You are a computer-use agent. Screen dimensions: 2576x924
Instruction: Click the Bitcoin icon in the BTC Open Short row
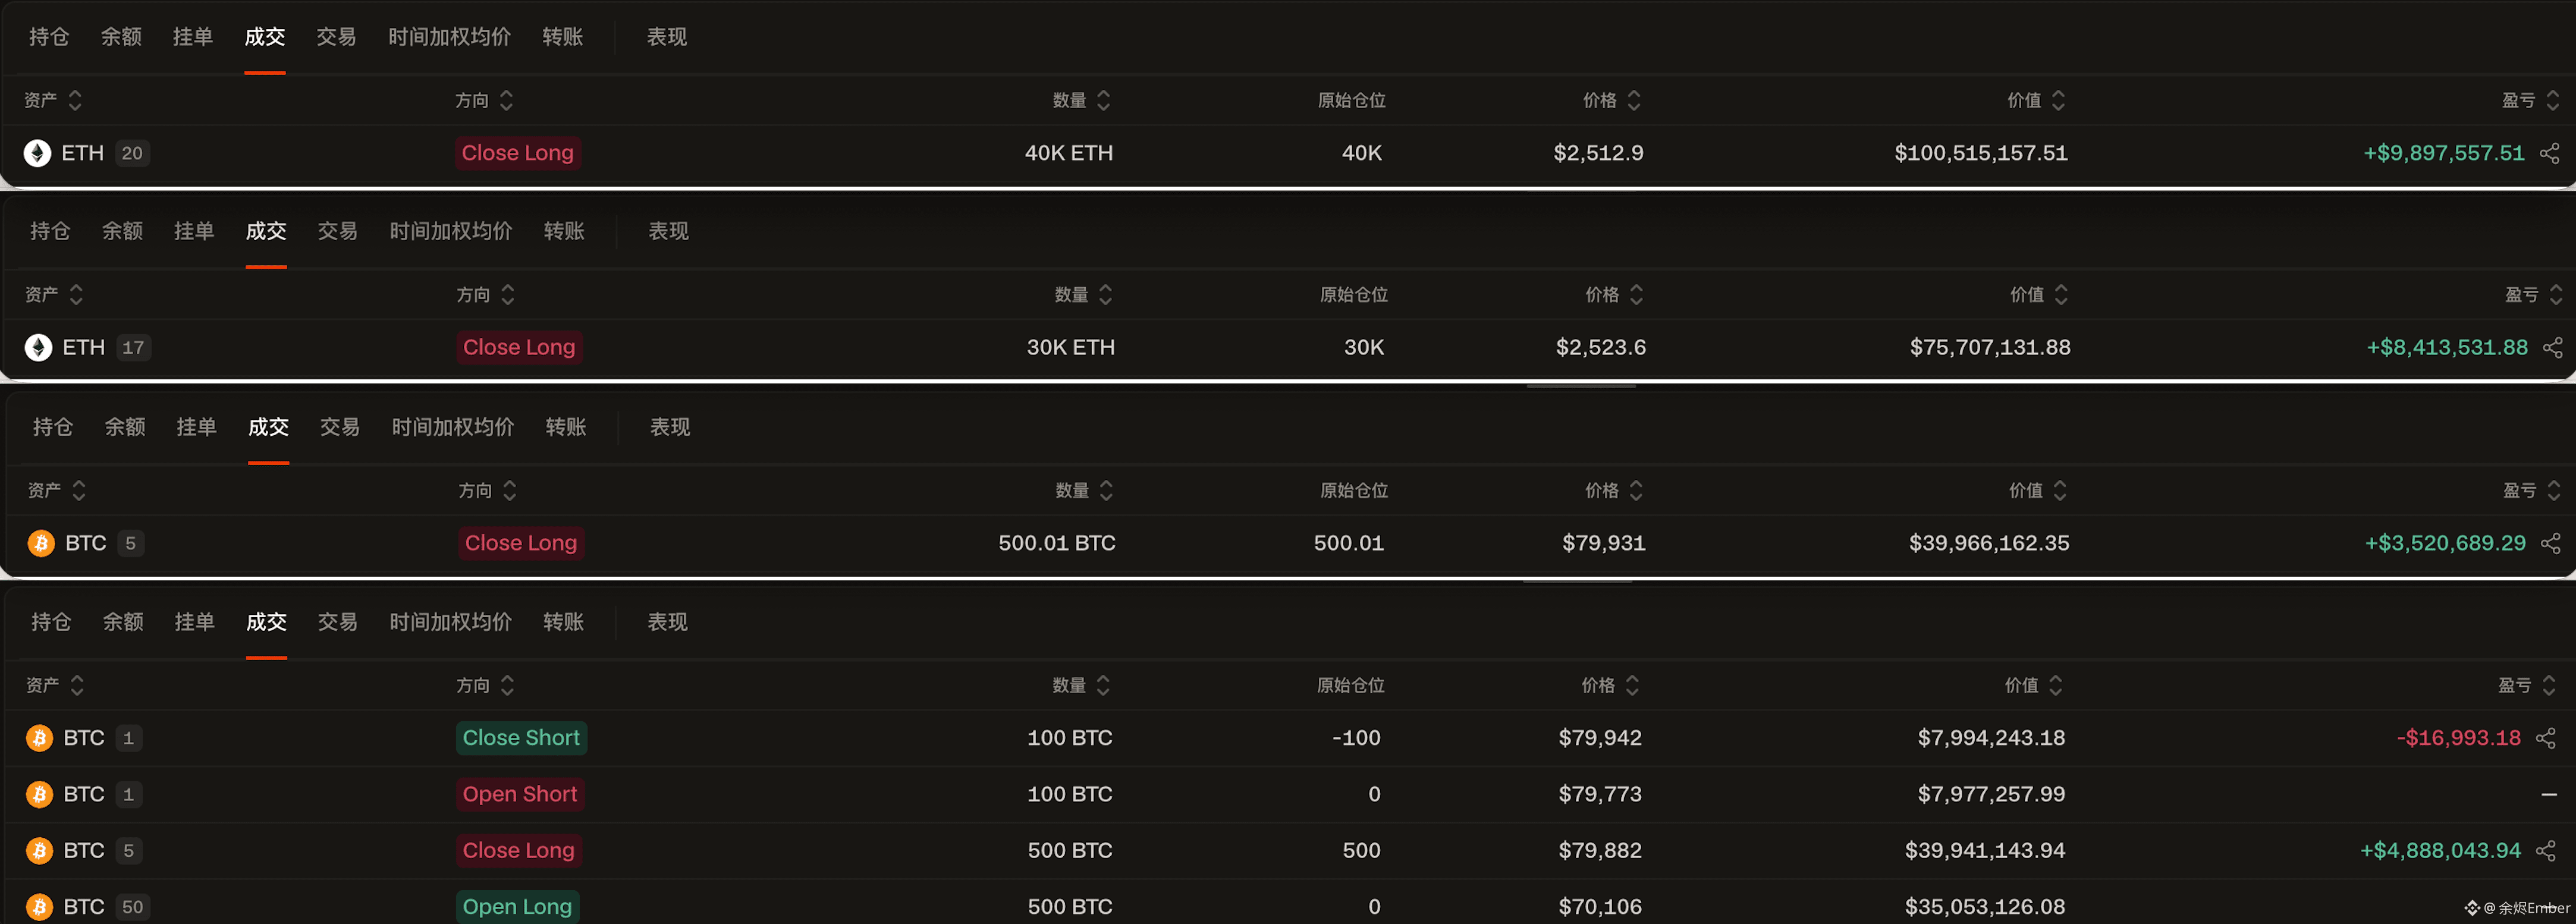tap(39, 794)
